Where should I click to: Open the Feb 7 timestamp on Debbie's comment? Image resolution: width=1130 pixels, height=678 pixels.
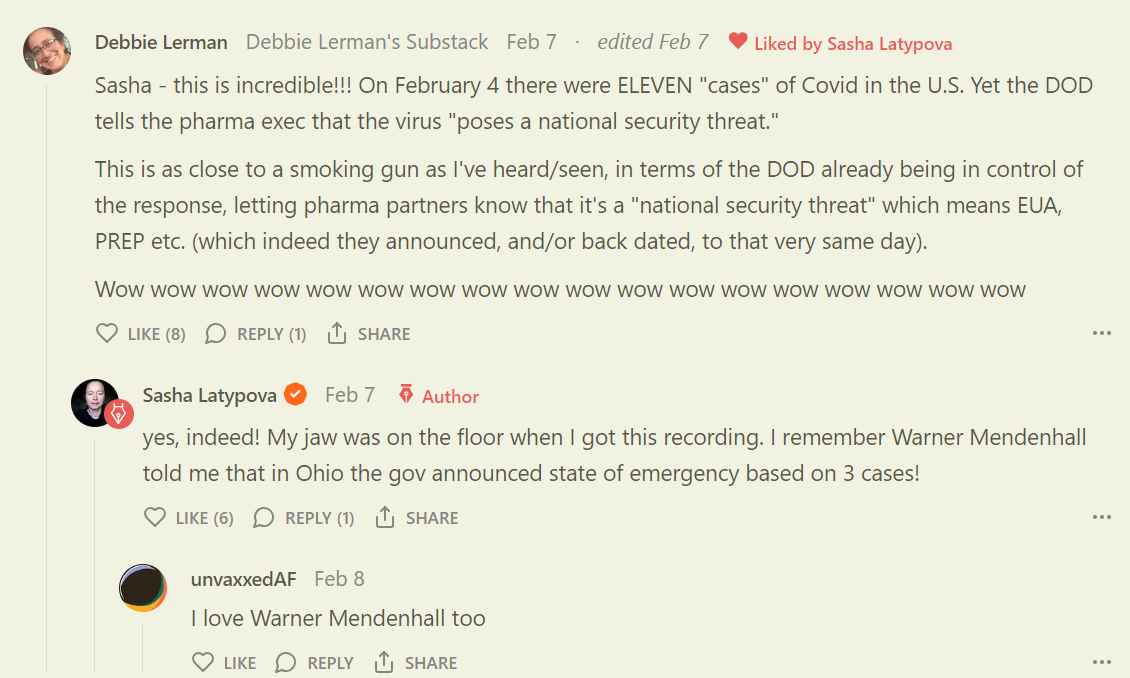click(x=531, y=42)
